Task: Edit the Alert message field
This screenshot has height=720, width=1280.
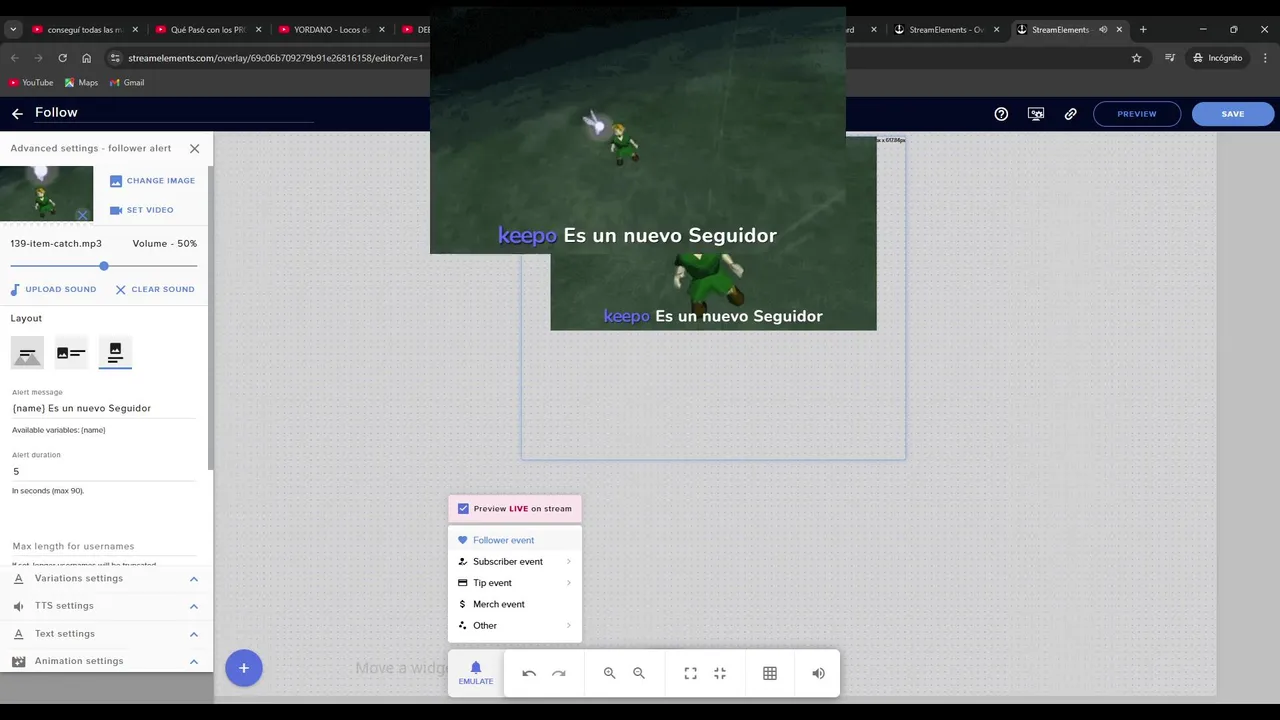Action: [104, 408]
